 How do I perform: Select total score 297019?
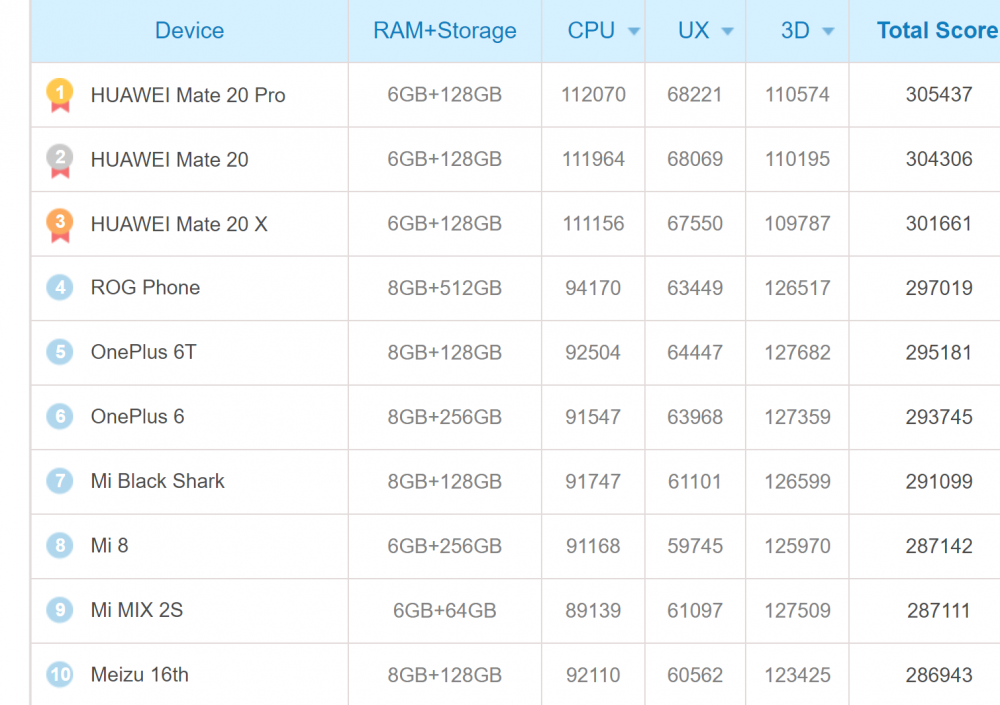[x=939, y=288]
